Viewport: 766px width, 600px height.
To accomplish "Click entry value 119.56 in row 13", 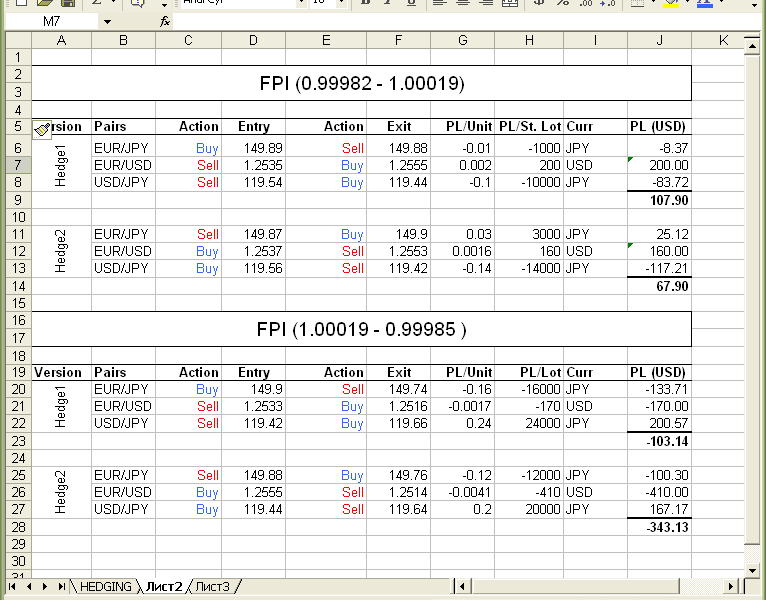I will click(x=253, y=268).
